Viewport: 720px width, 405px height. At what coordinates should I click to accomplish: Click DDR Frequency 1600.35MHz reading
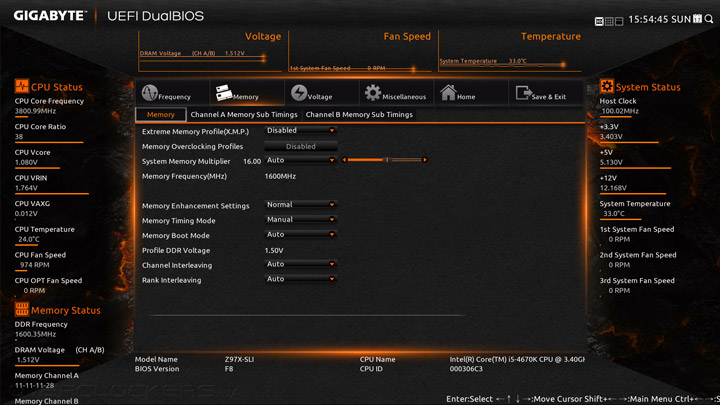pyautogui.click(x=35, y=335)
